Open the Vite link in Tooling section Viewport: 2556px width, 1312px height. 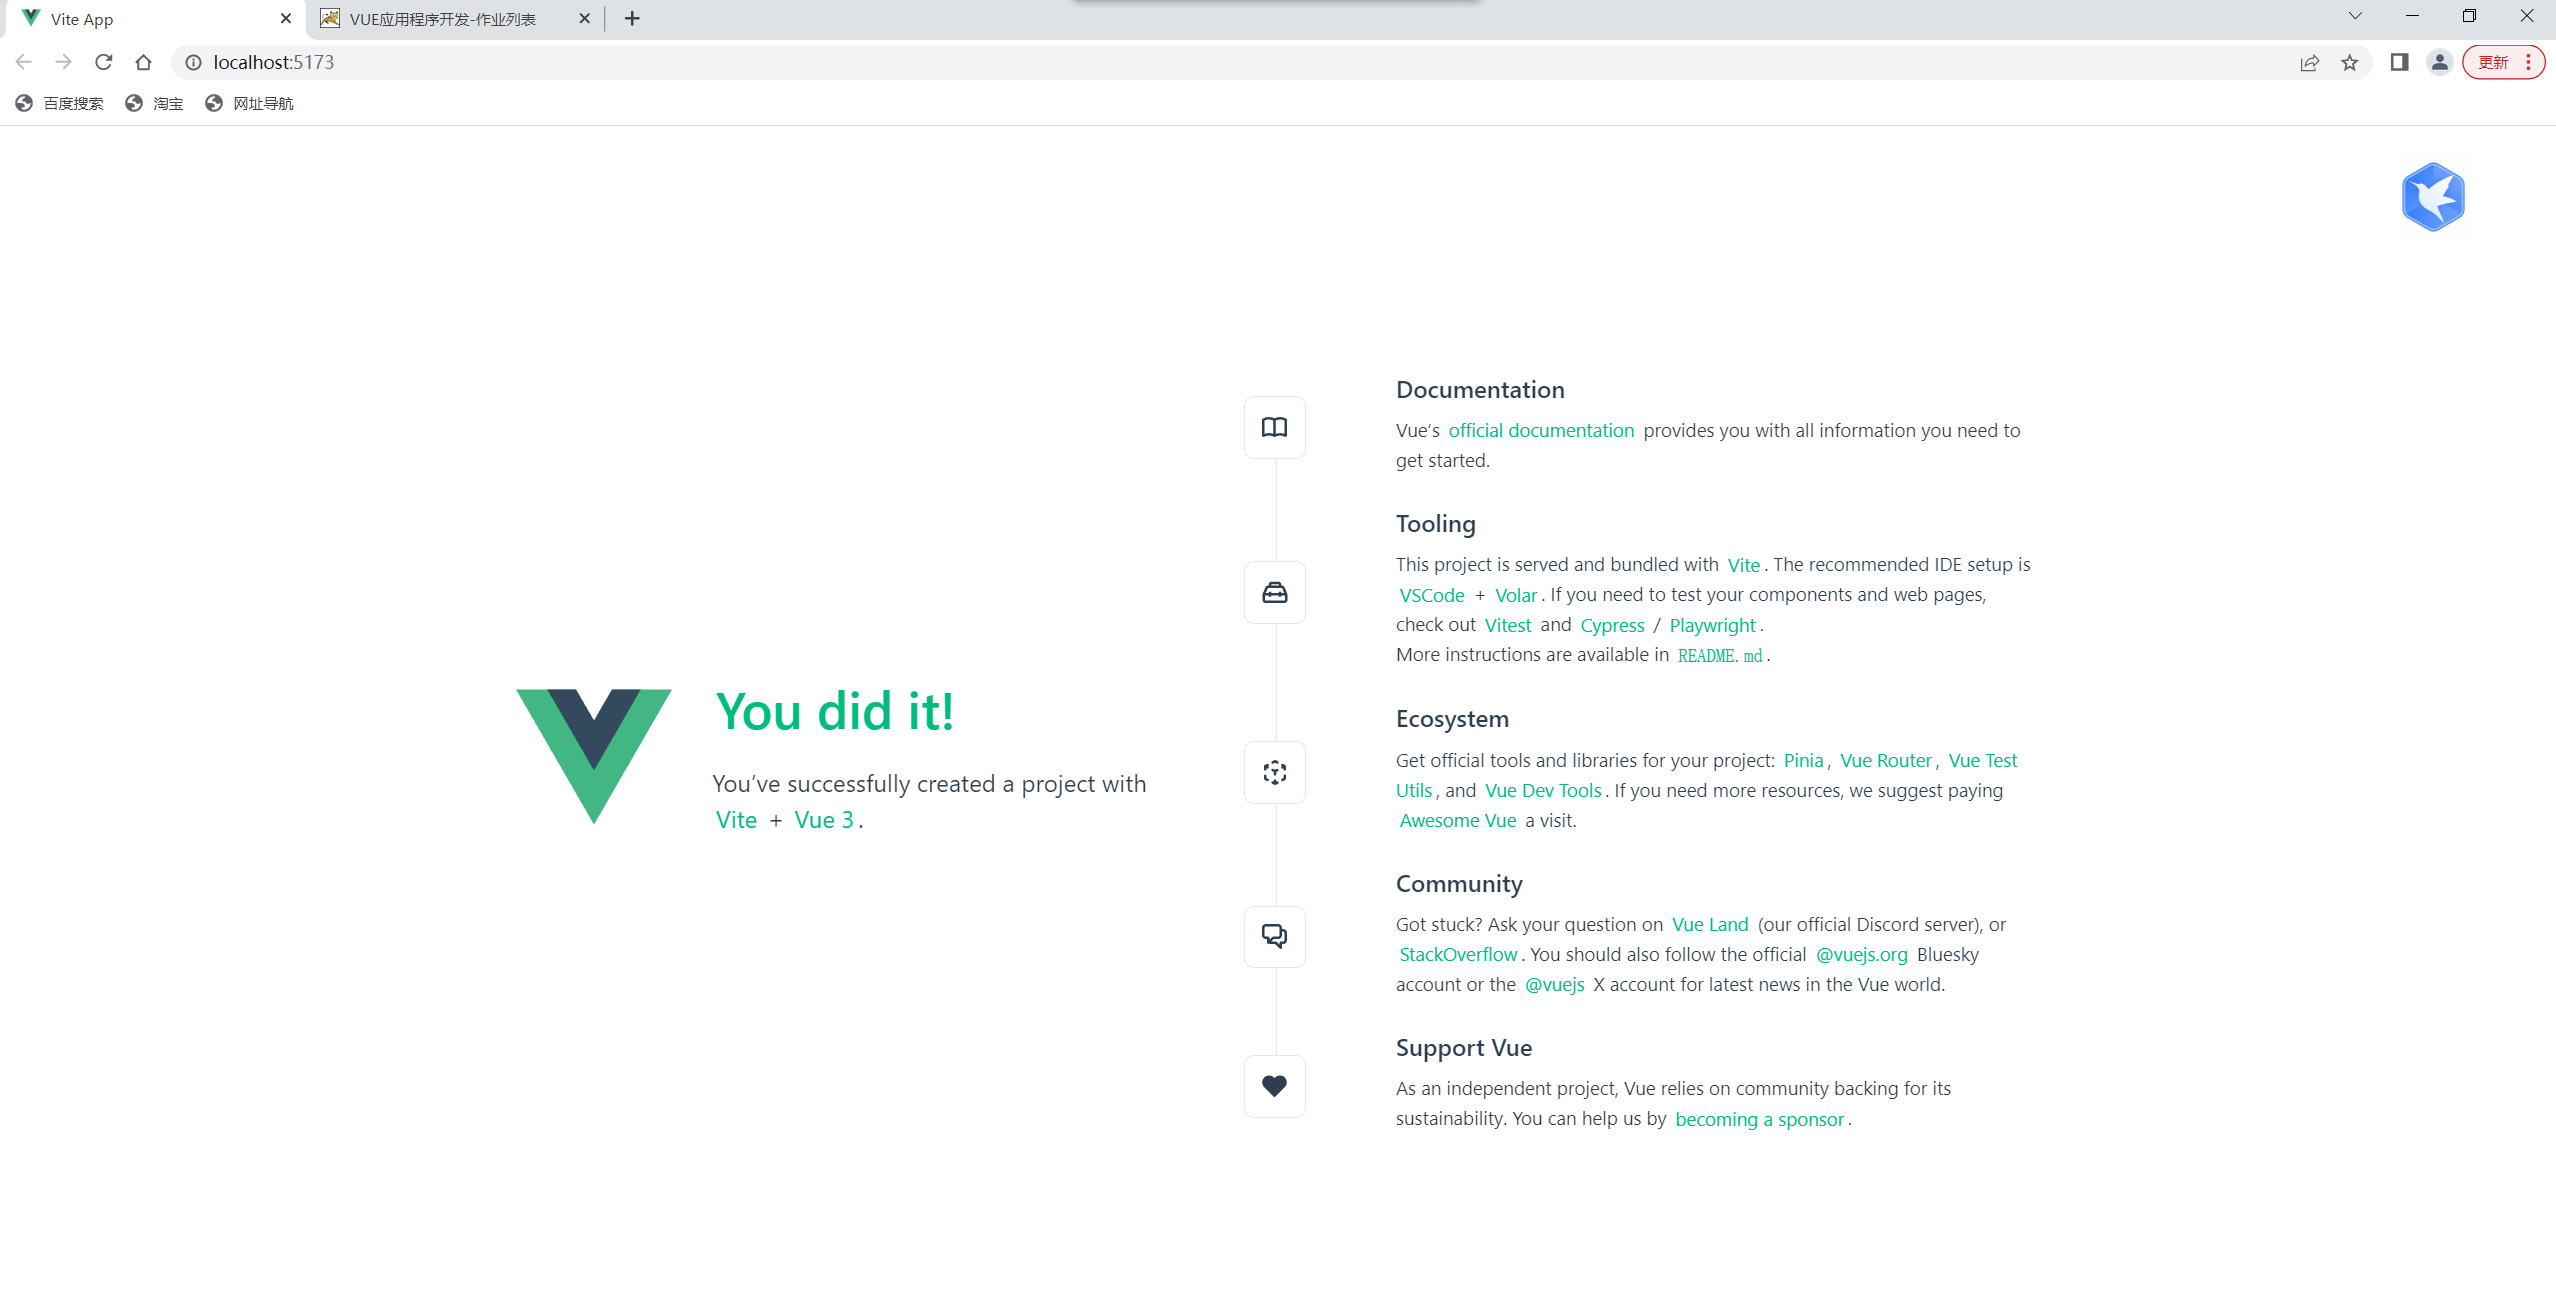click(1743, 565)
